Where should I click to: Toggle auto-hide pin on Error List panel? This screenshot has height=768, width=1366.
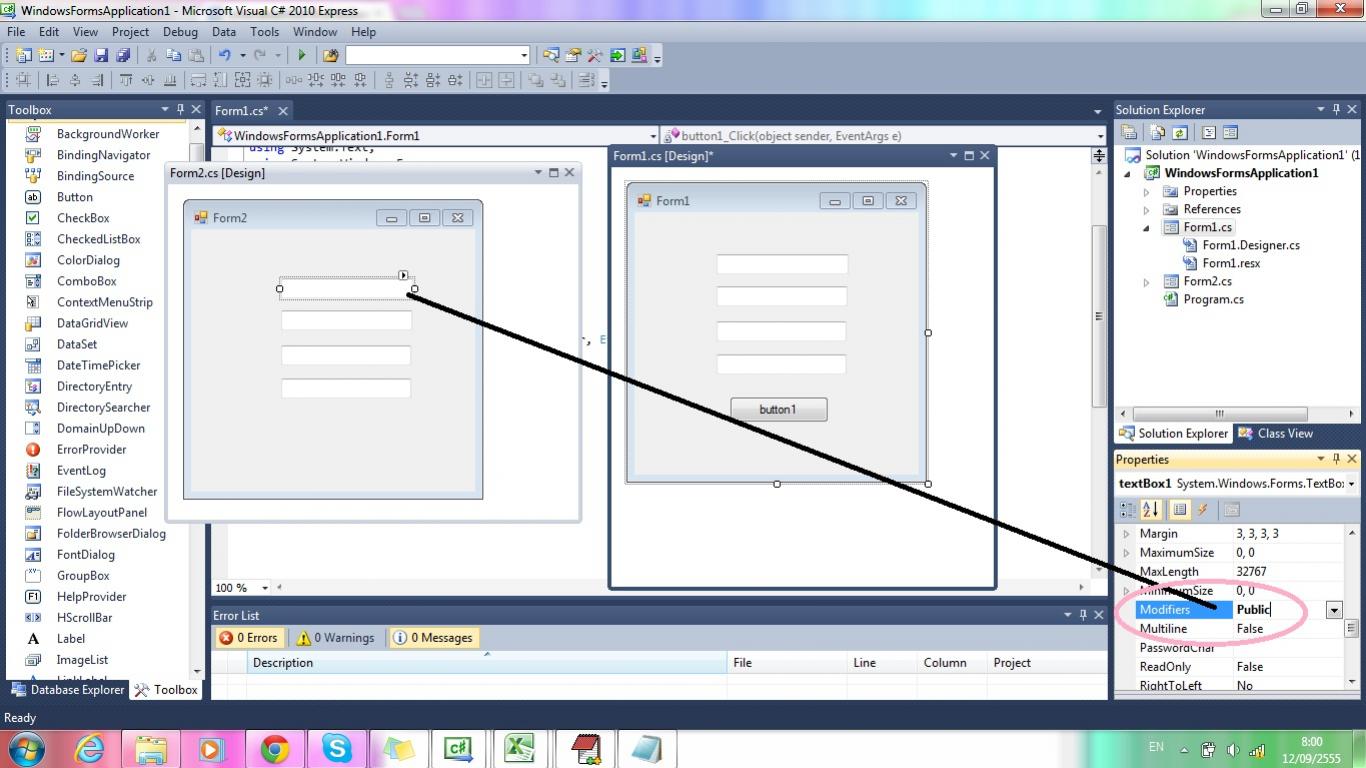[x=1083, y=615]
